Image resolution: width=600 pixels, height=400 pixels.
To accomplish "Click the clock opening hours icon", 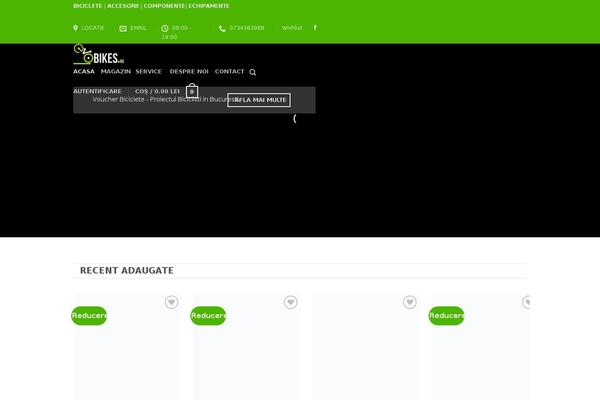I will point(165,28).
